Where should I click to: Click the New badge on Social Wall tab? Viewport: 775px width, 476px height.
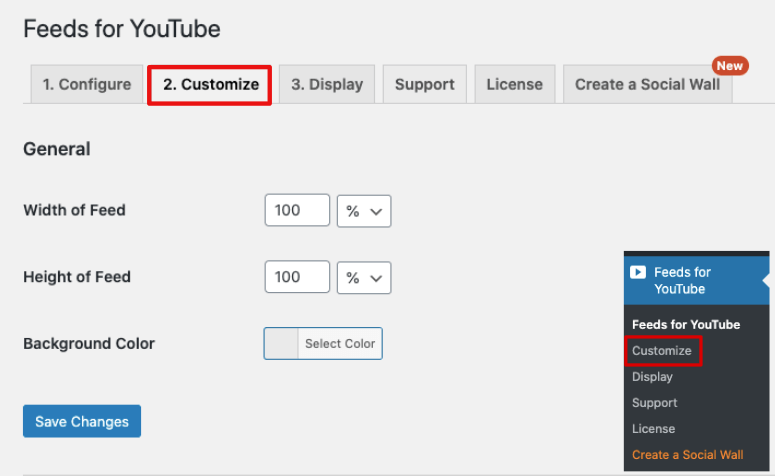pyautogui.click(x=730, y=66)
